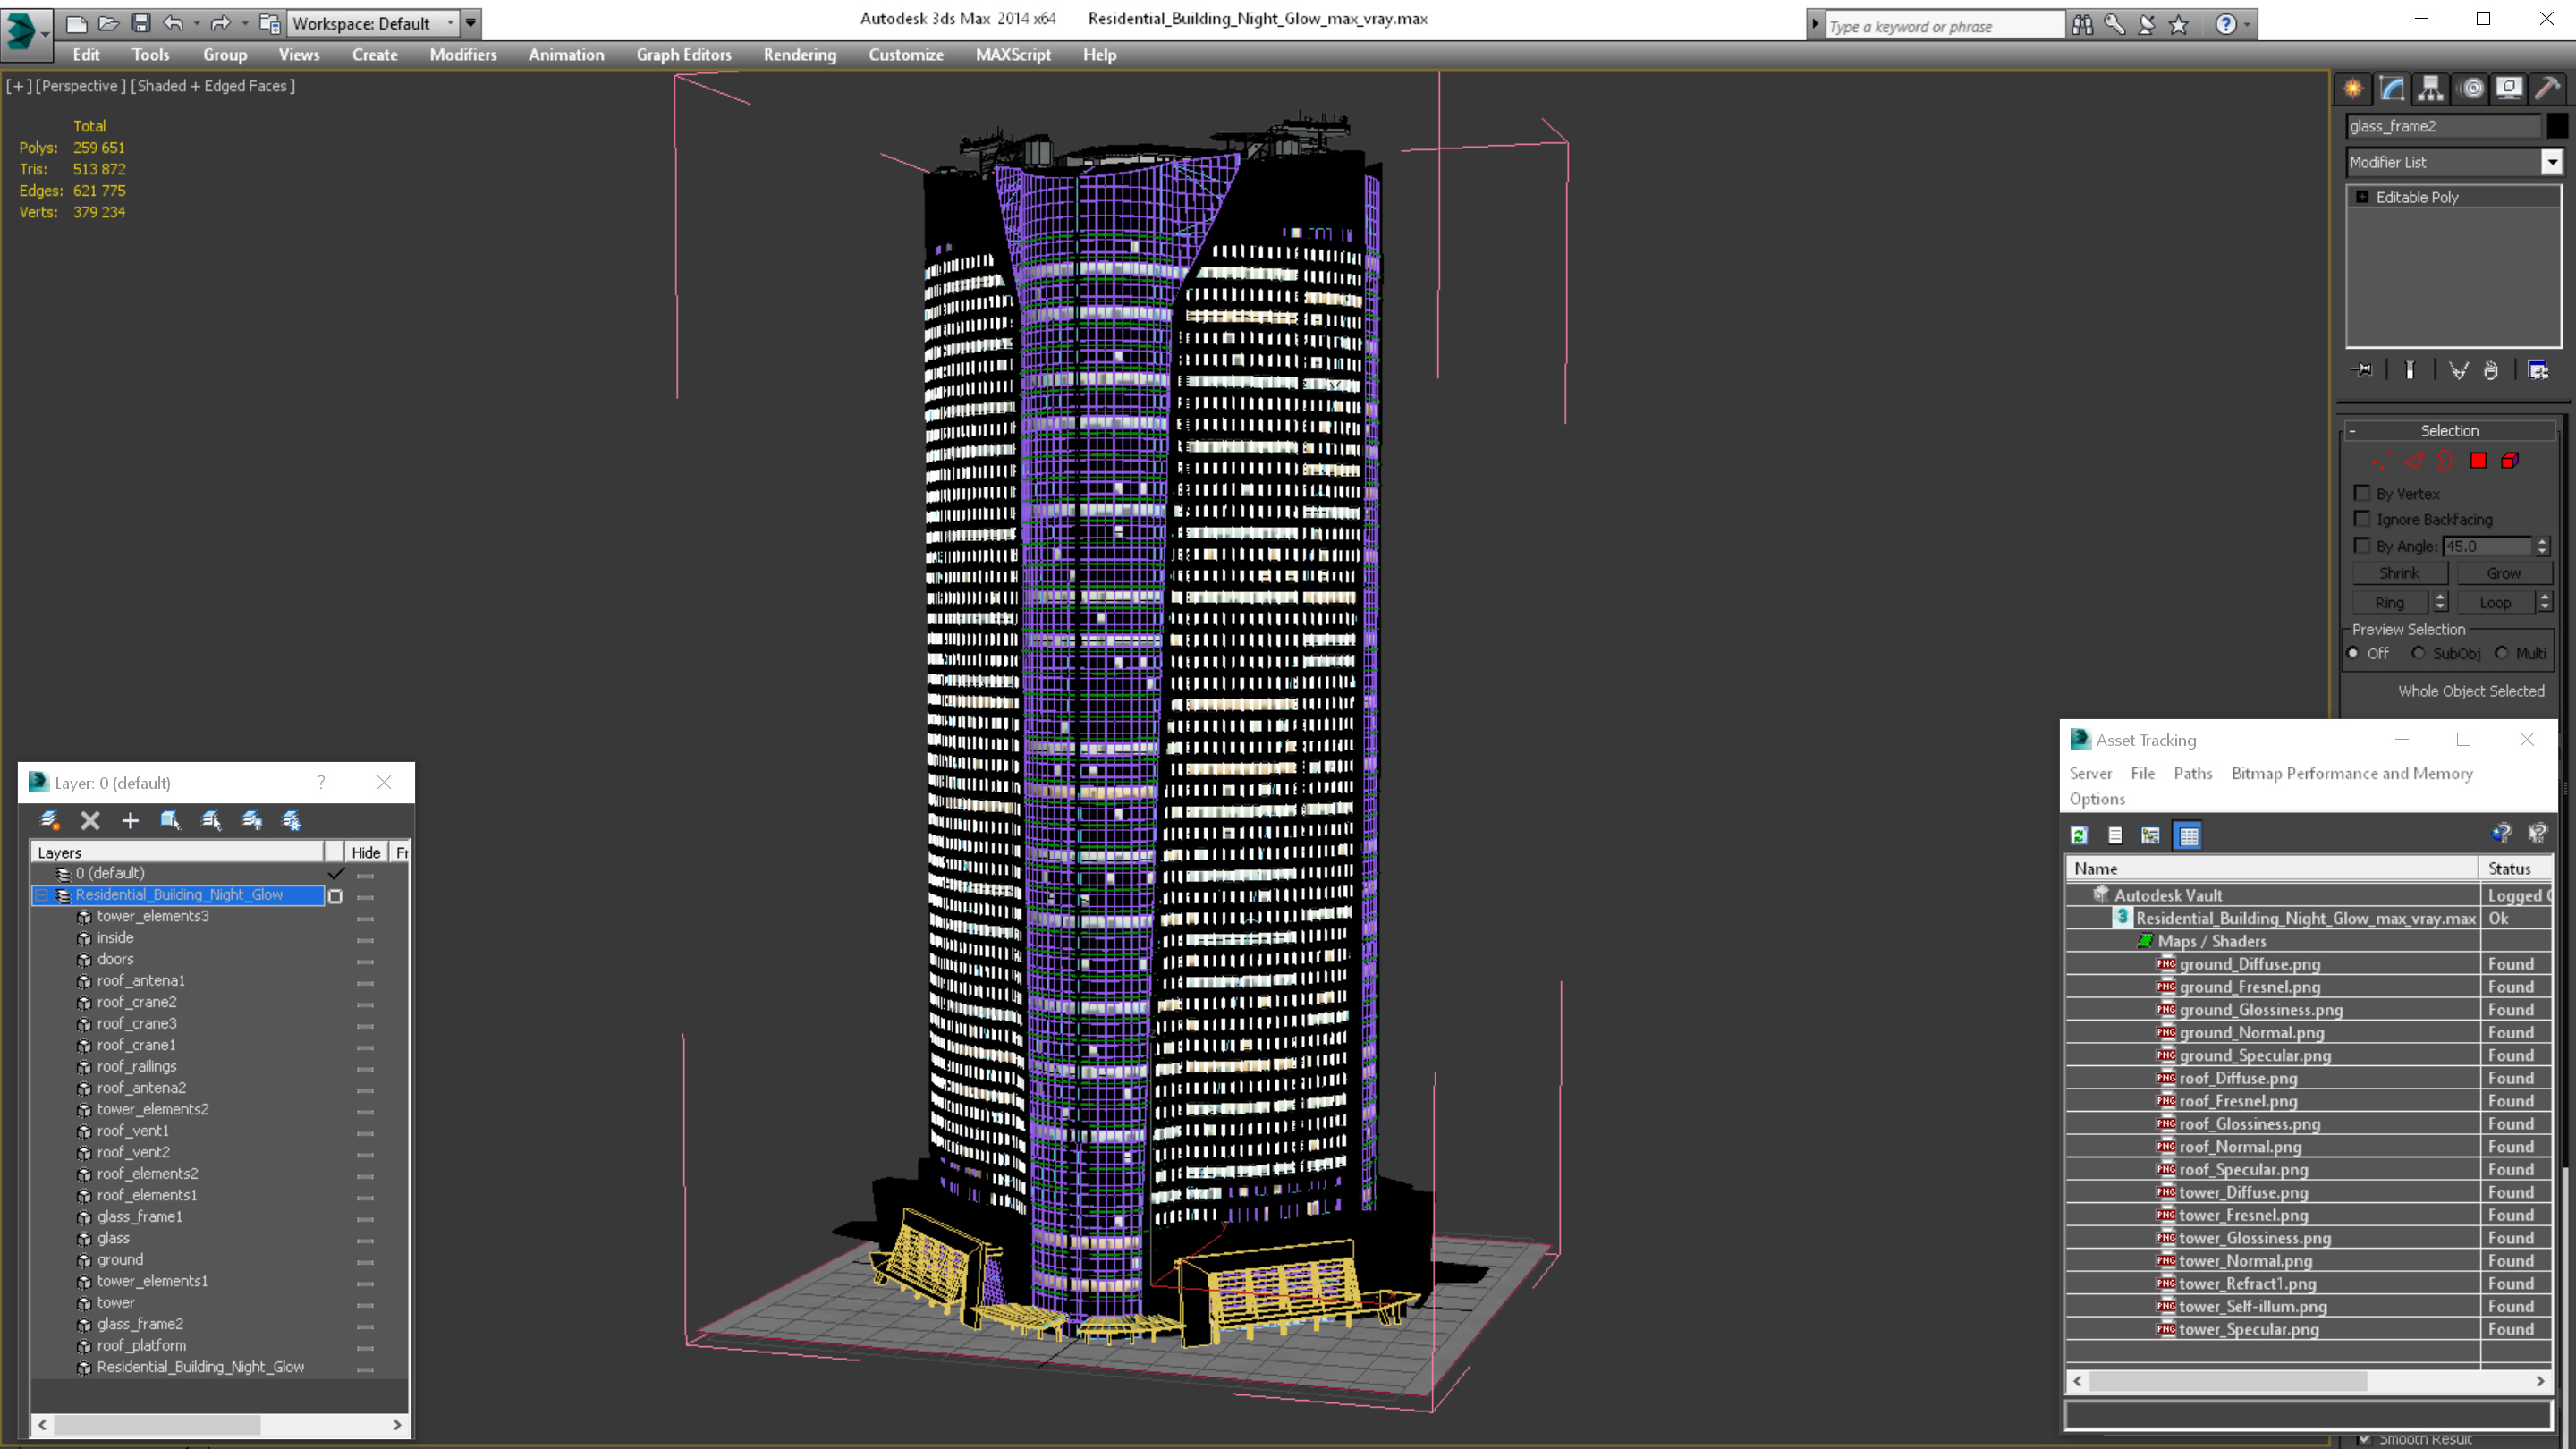Click the Perspective viewport label
2576x1449 pixels.
[81, 86]
